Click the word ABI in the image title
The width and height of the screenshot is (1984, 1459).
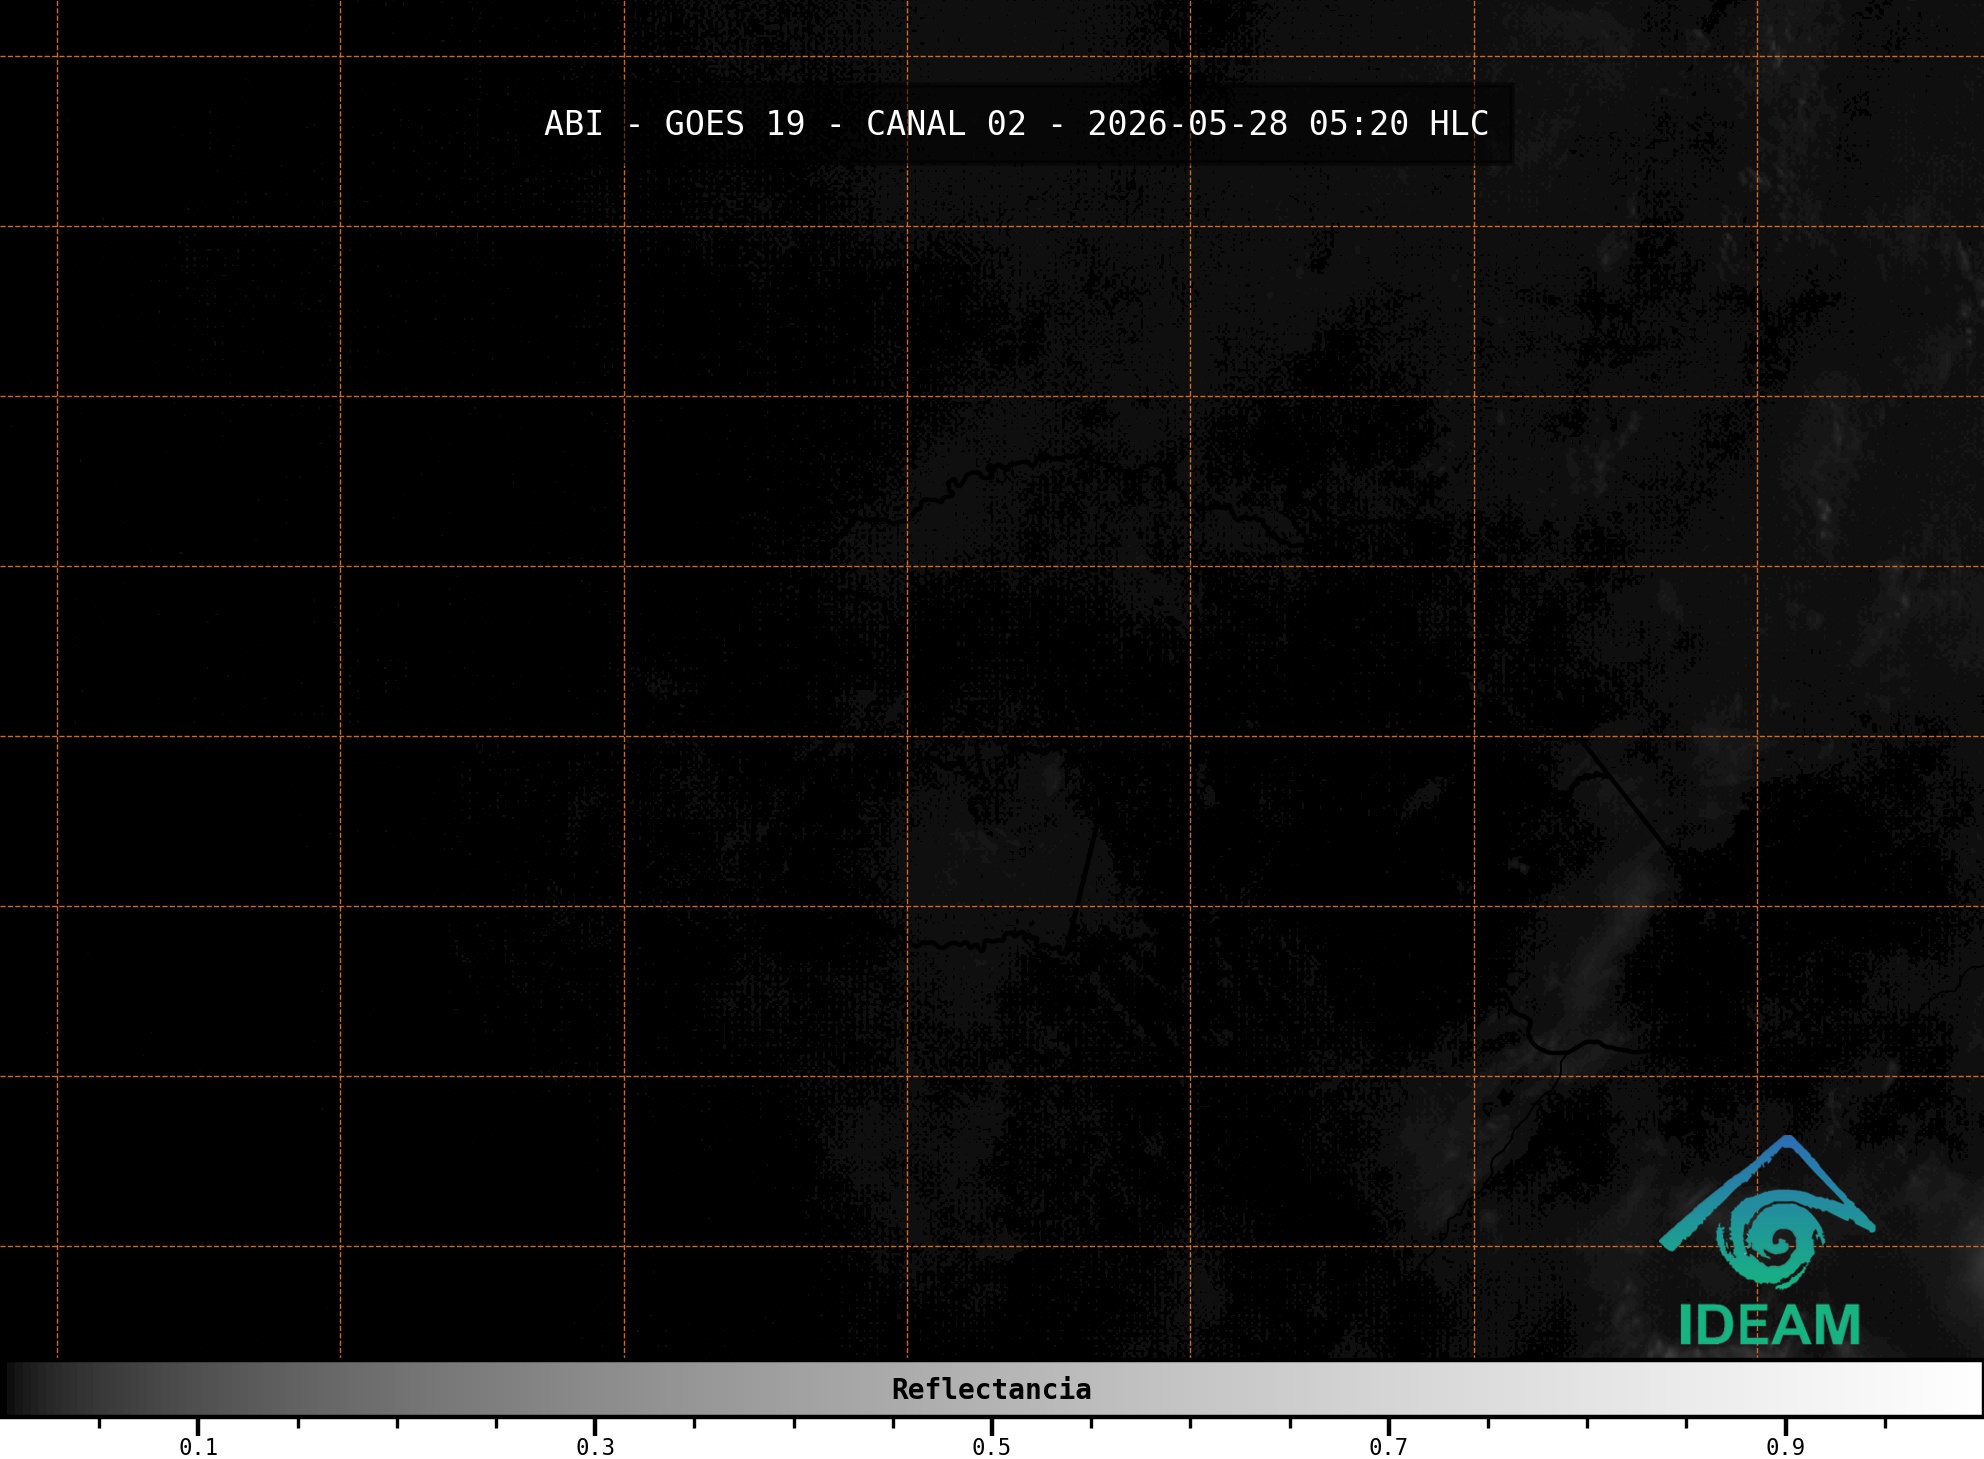(x=574, y=124)
